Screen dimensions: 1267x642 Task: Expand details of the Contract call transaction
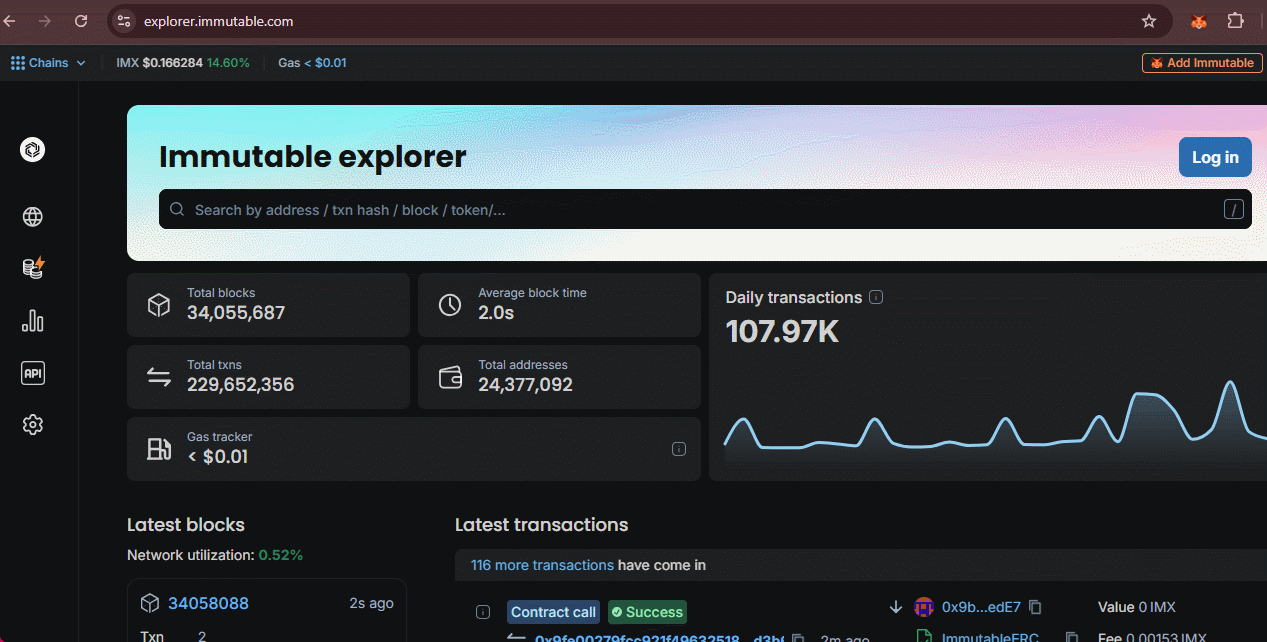click(x=483, y=612)
